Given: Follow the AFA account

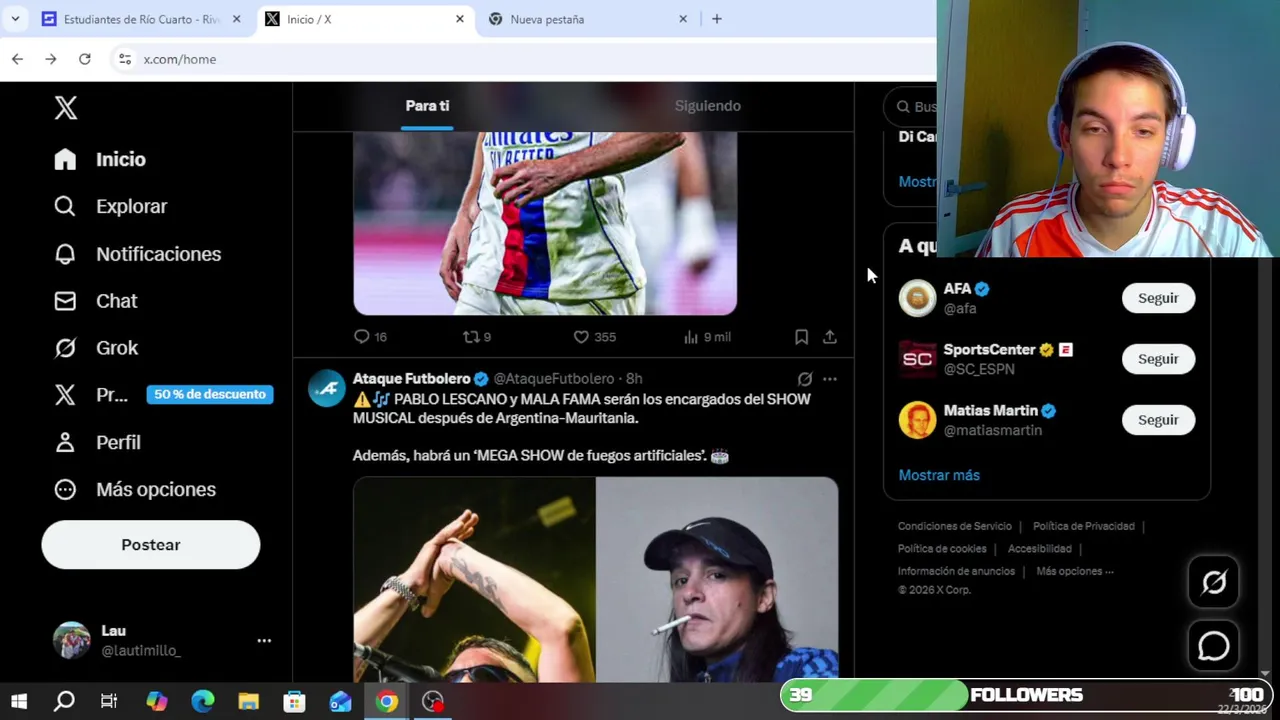Looking at the screenshot, I should click(1158, 298).
